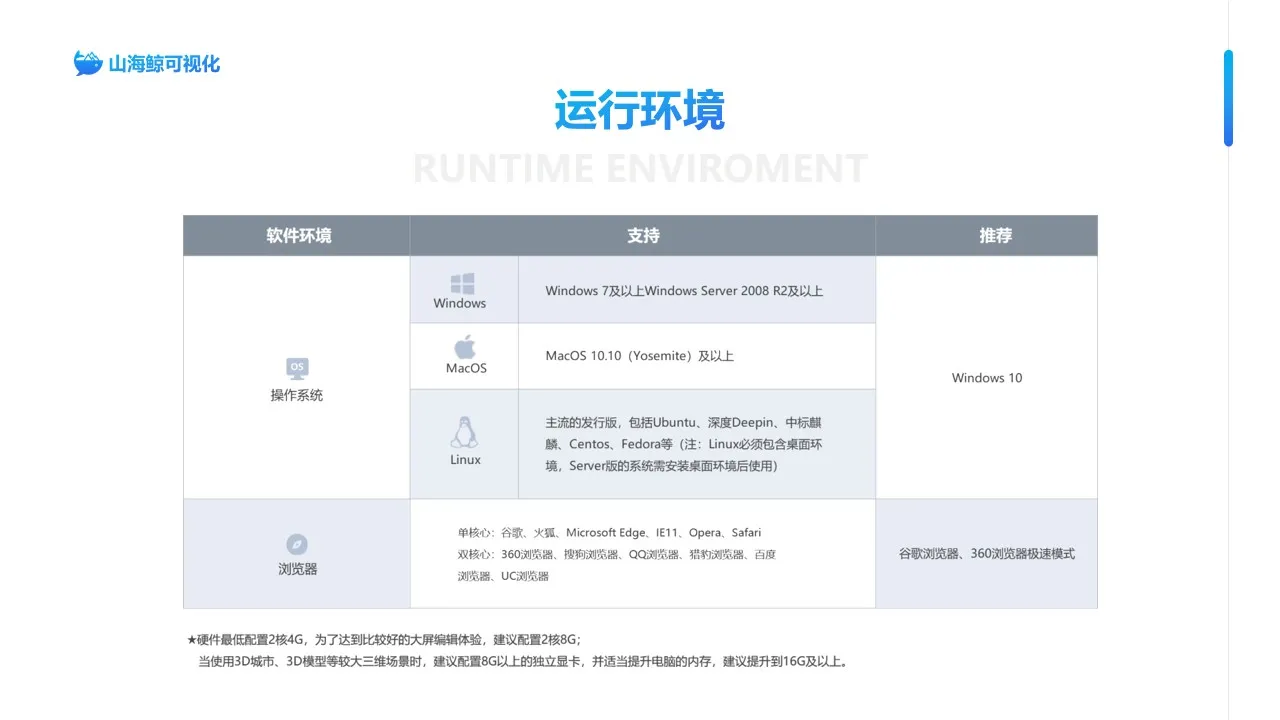
Task: Click the blue vertical scrollbar thumb
Action: pos(1228,98)
